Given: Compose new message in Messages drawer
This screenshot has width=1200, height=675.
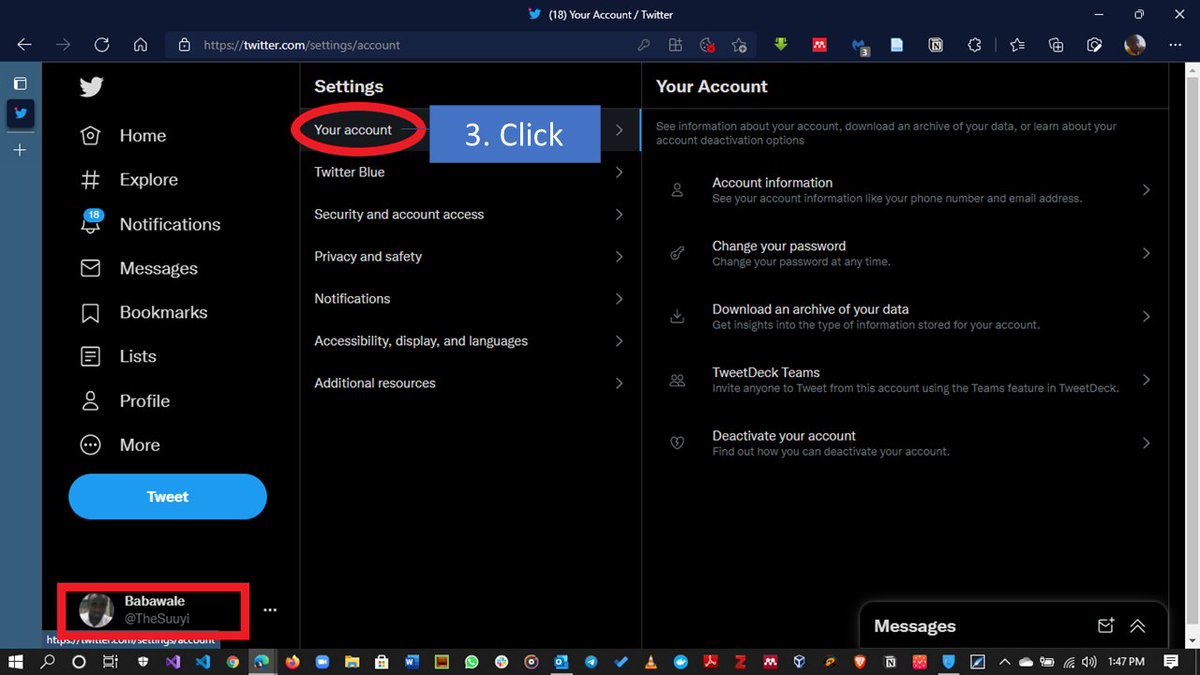Looking at the screenshot, I should [1105, 626].
